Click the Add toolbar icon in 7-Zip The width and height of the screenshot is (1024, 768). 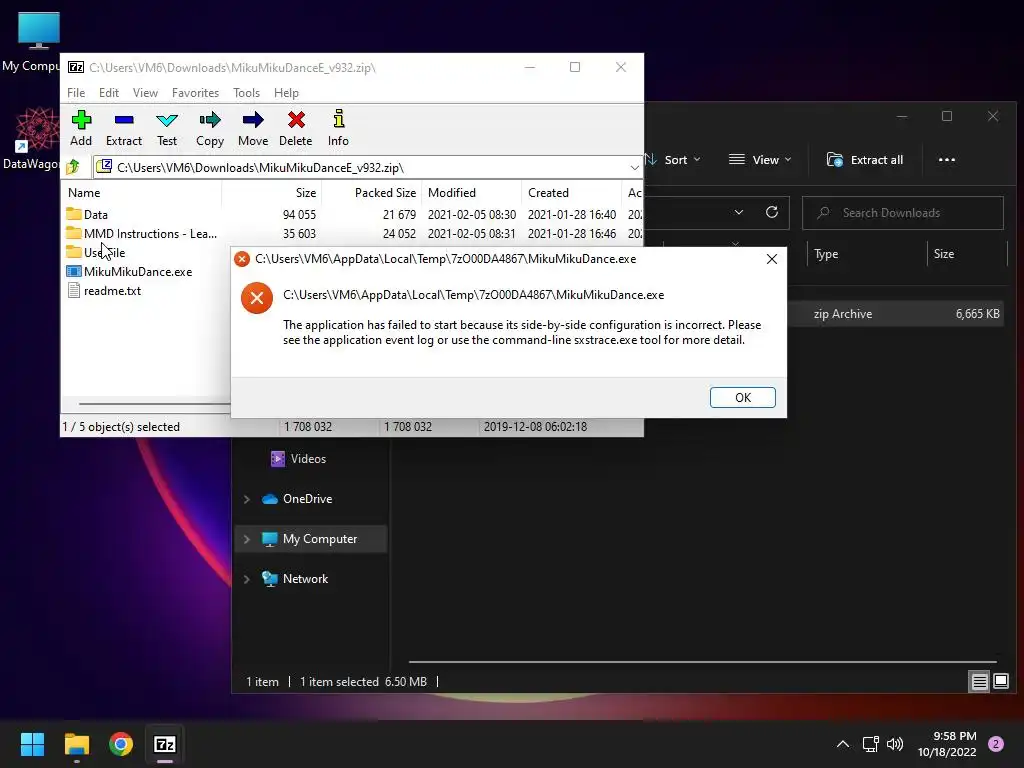click(81, 128)
